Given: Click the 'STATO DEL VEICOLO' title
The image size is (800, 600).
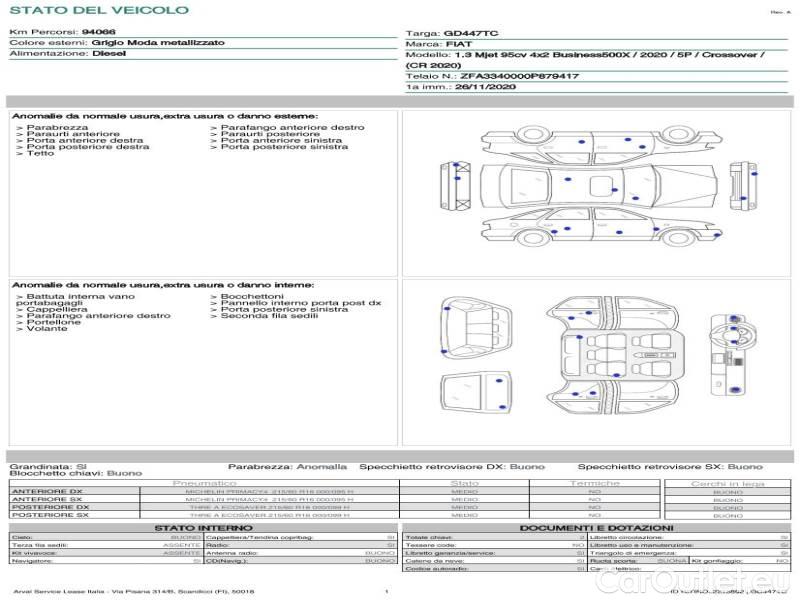Looking at the screenshot, I should 99,10.
